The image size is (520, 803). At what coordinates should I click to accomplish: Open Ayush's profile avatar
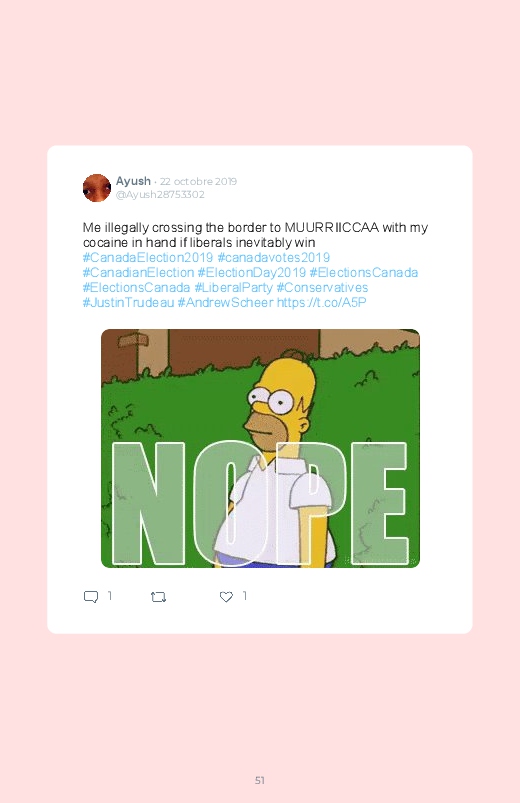point(97,188)
